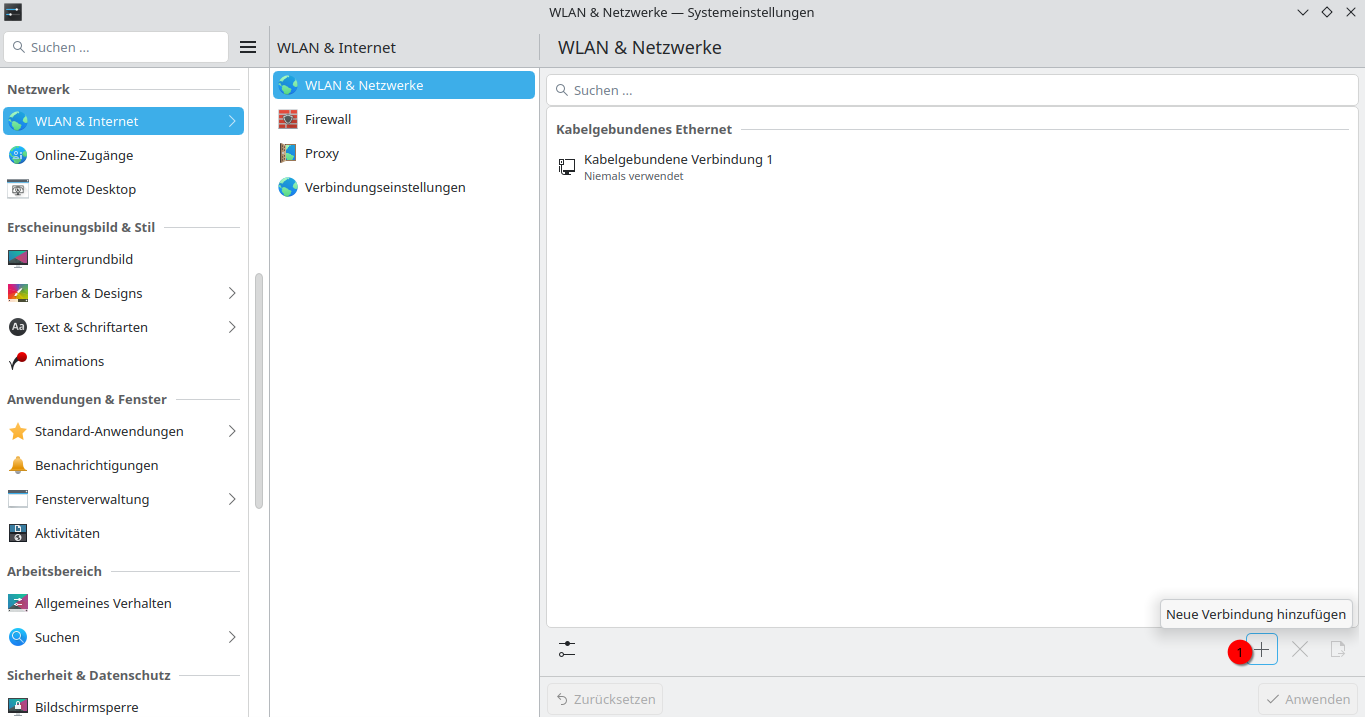Screen dimensions: 1365x717
Task: Open Hintergrundbild settings
Action: pyautogui.click(x=84, y=259)
